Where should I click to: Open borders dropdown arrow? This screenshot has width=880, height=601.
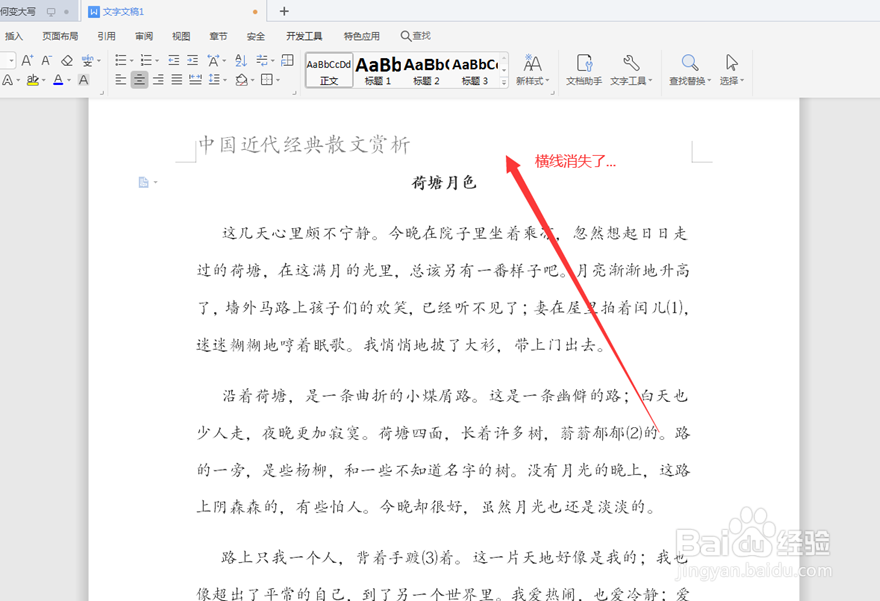click(x=278, y=80)
